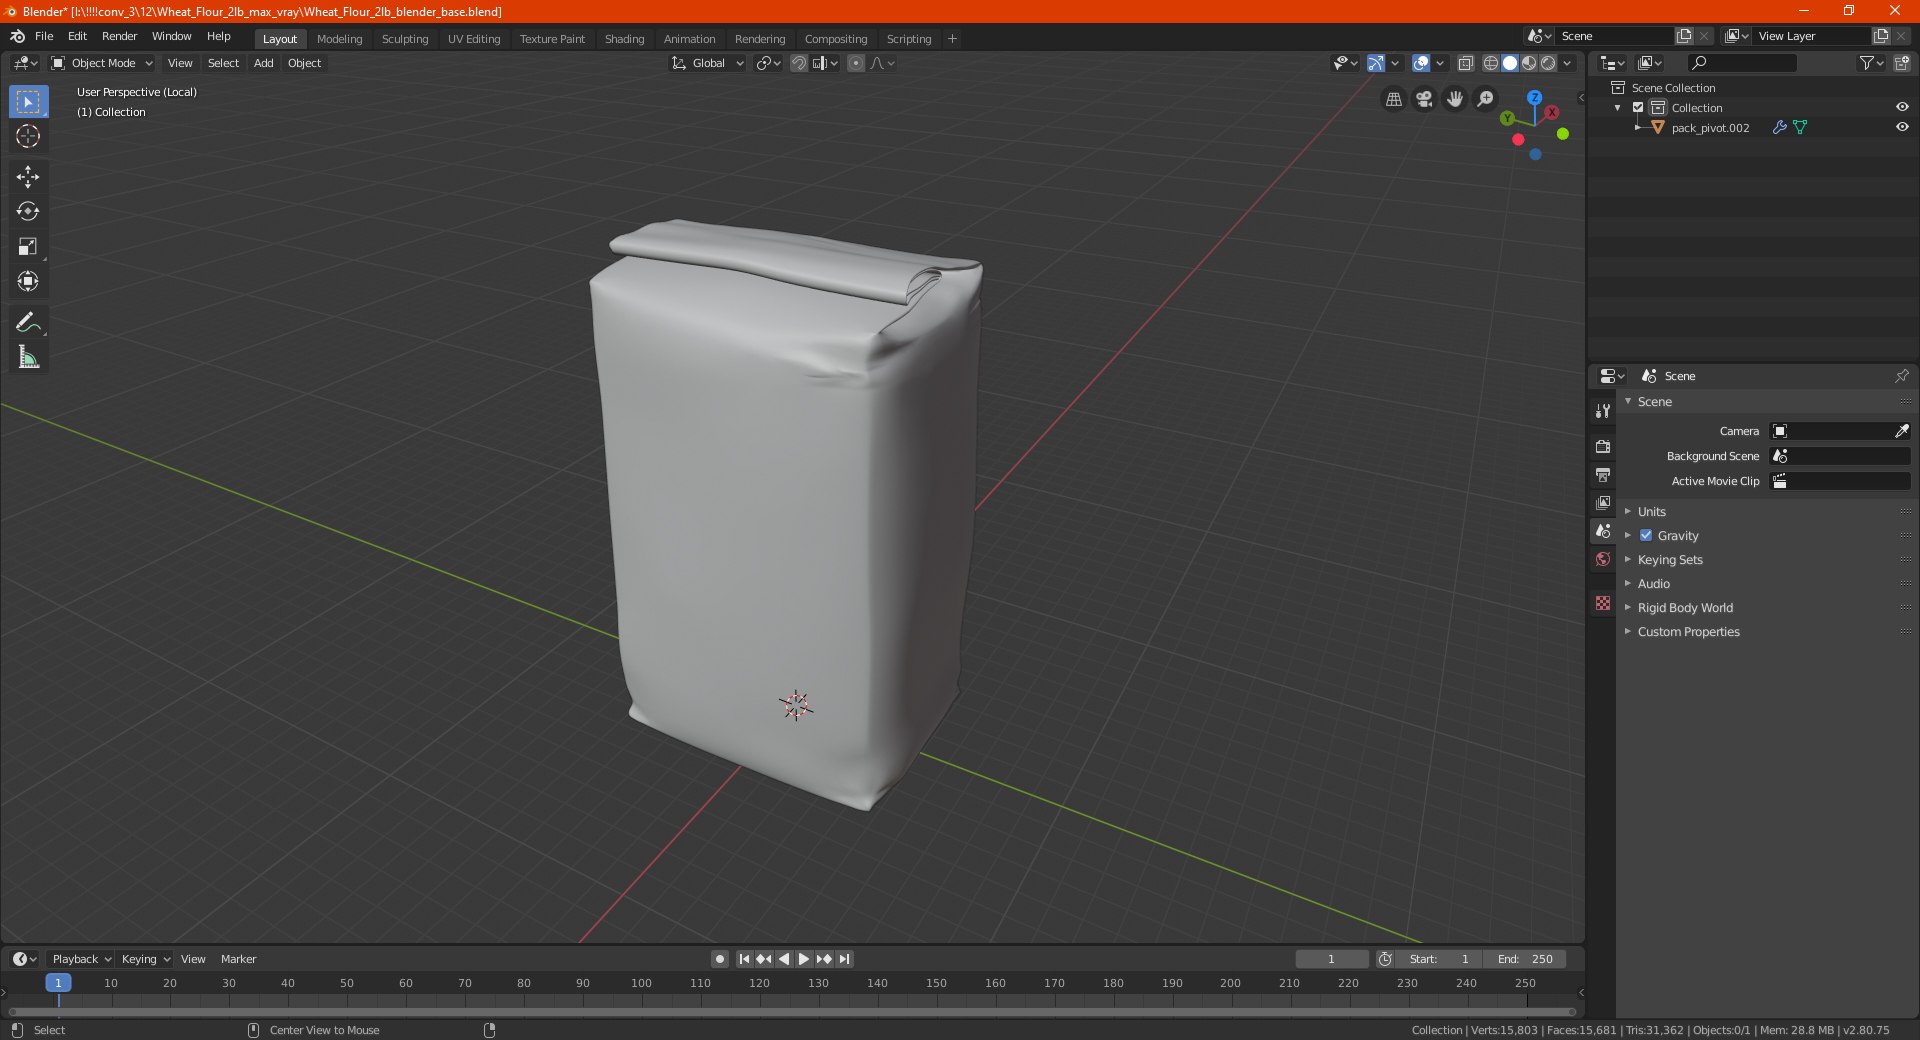Choose the Move tool
Screen dimensions: 1920x1040
tap(28, 177)
